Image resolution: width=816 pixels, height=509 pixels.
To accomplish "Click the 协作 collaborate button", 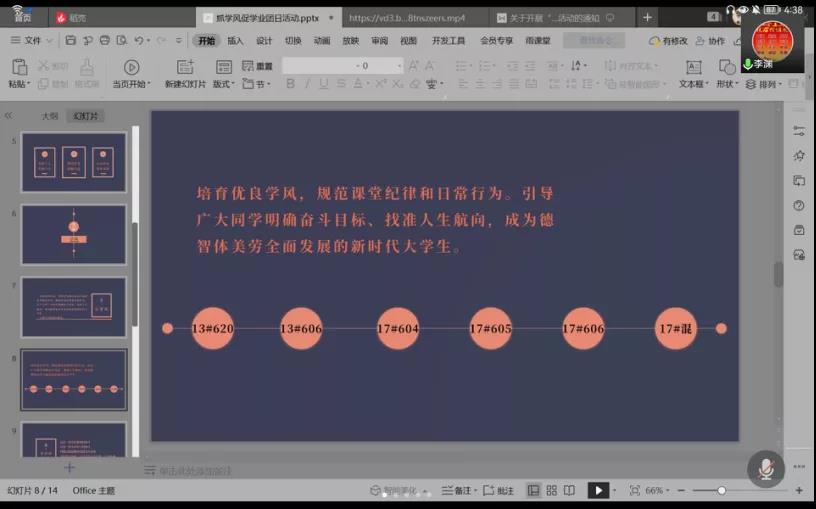I will point(710,41).
